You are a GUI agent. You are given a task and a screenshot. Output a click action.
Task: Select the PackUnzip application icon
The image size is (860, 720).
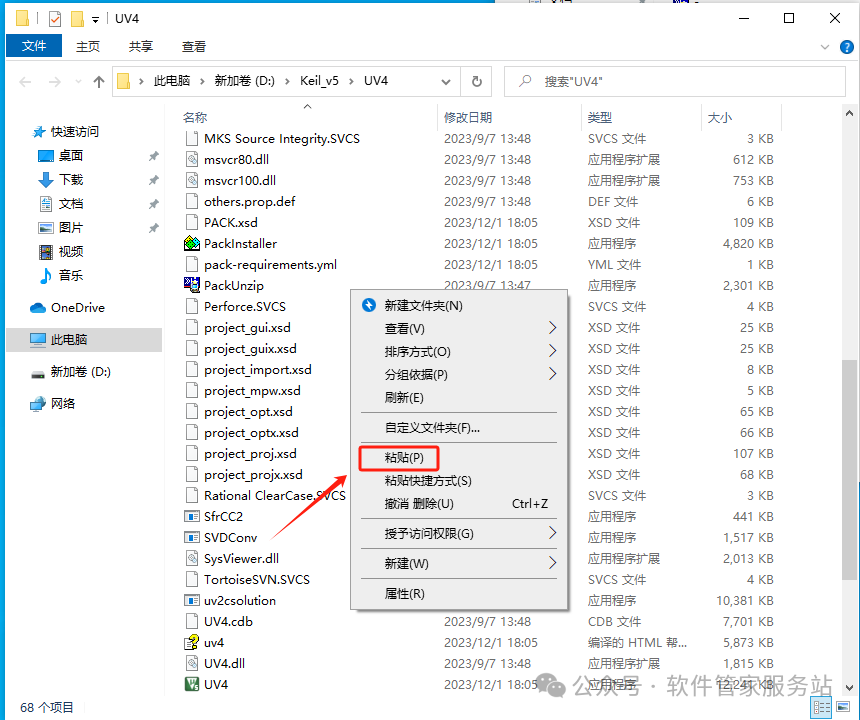191,285
